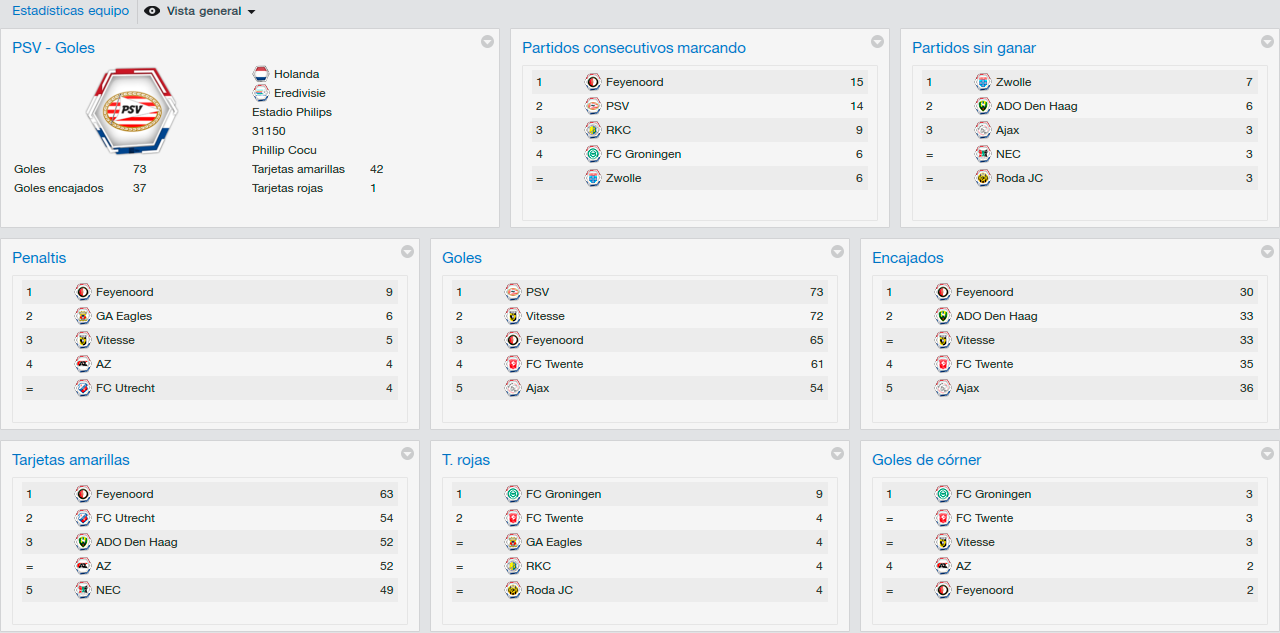Expand the PSV - Goles panel options arrow
Viewport: 1280px width, 633px height.
487,42
